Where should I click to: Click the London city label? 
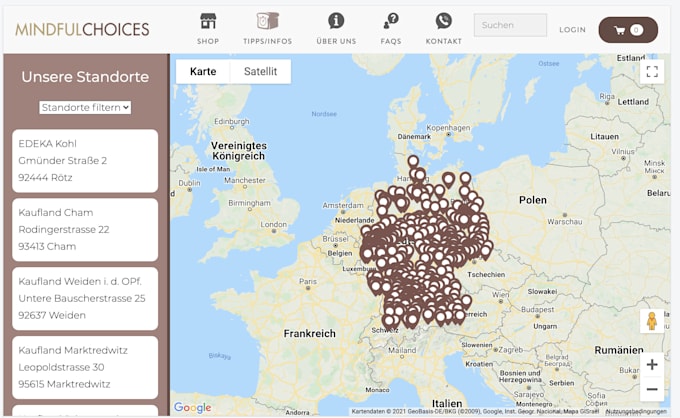tap(273, 224)
